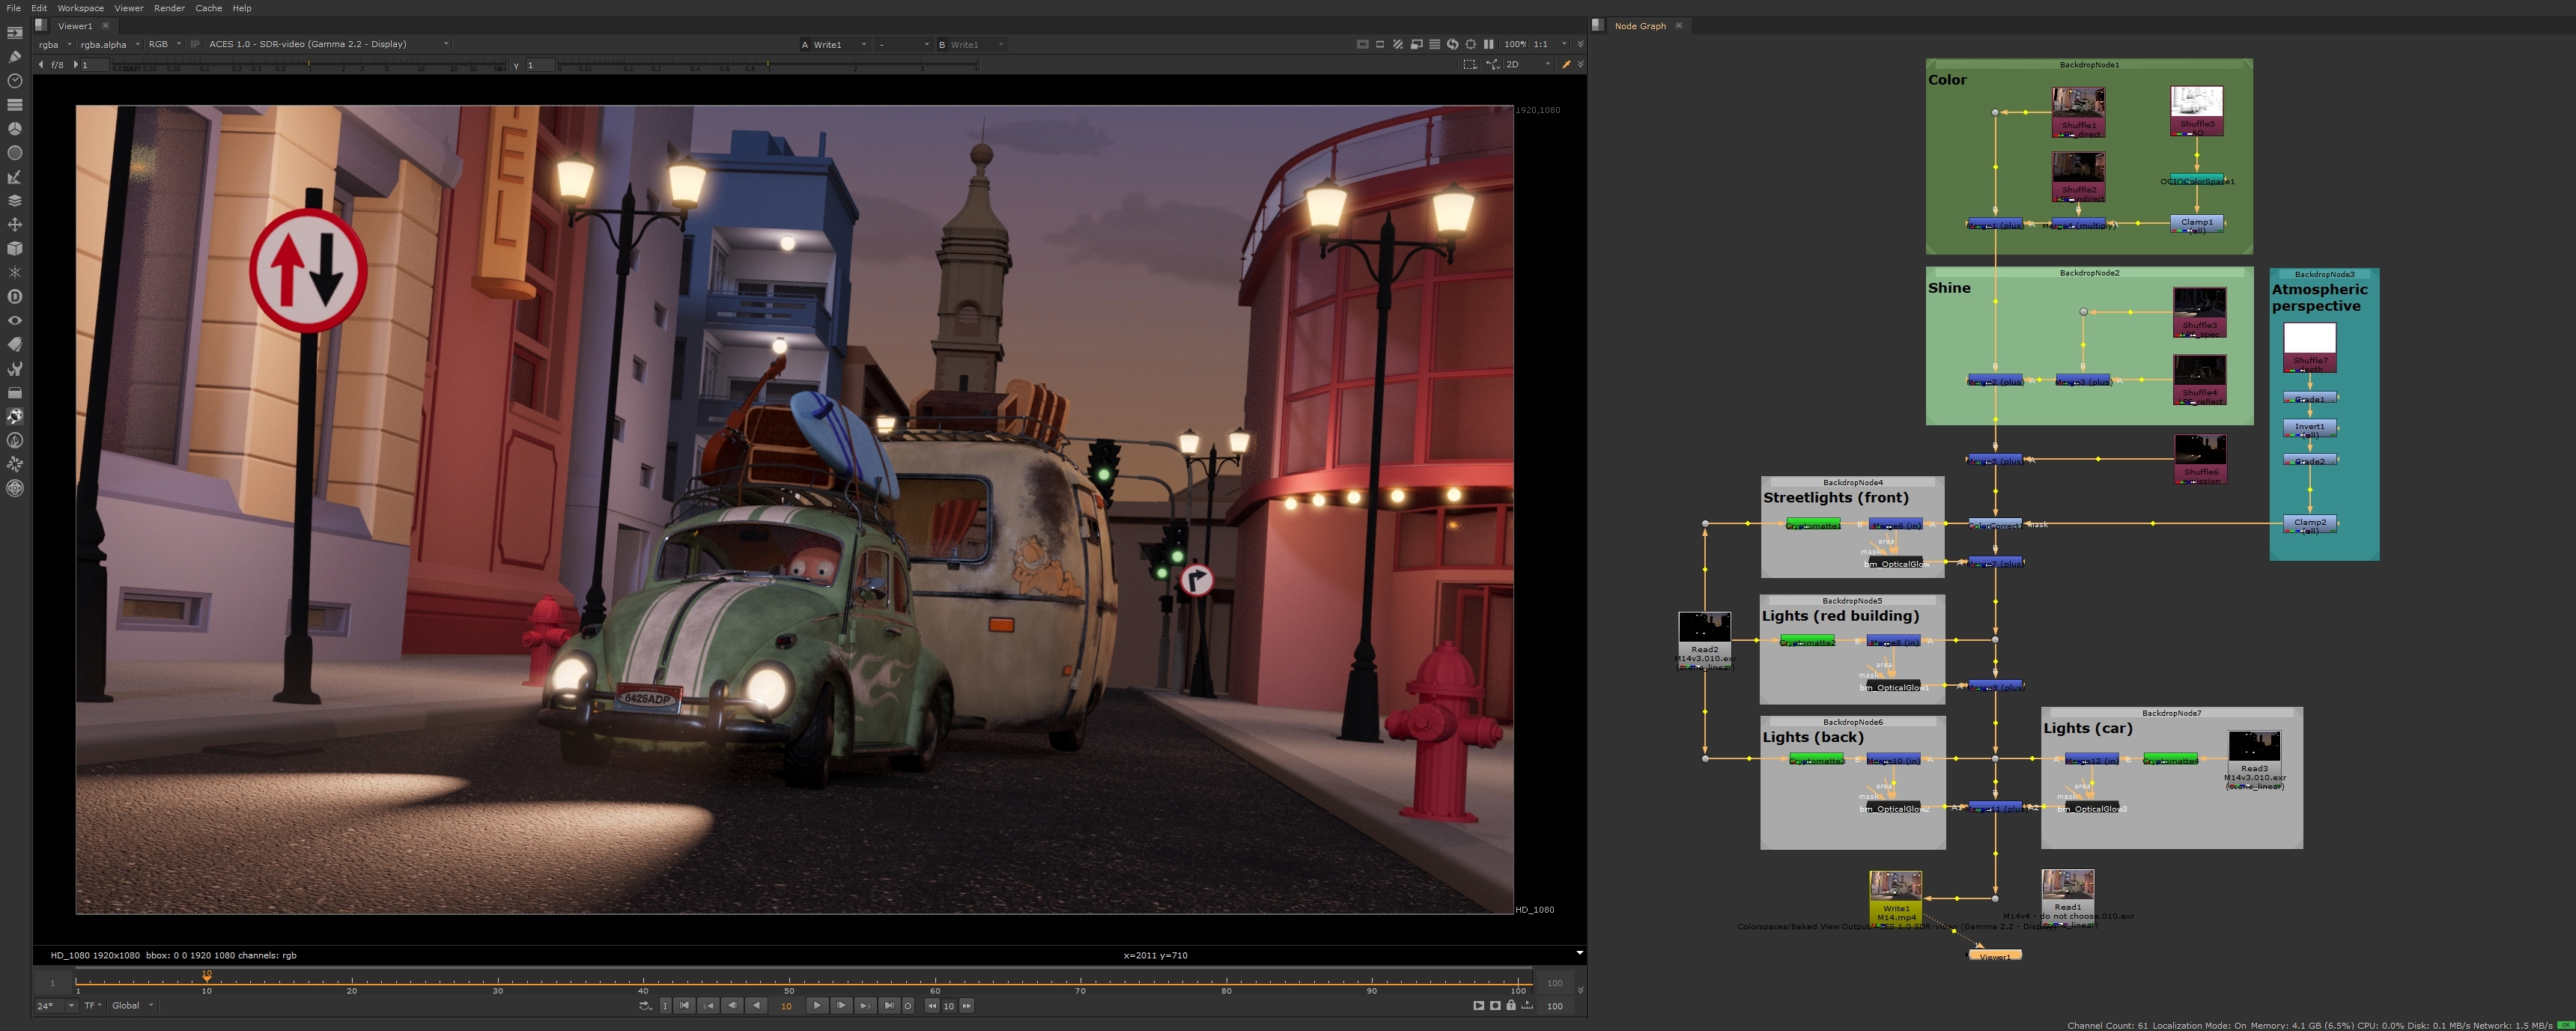
Task: Open the Render menu
Action: [x=169, y=8]
